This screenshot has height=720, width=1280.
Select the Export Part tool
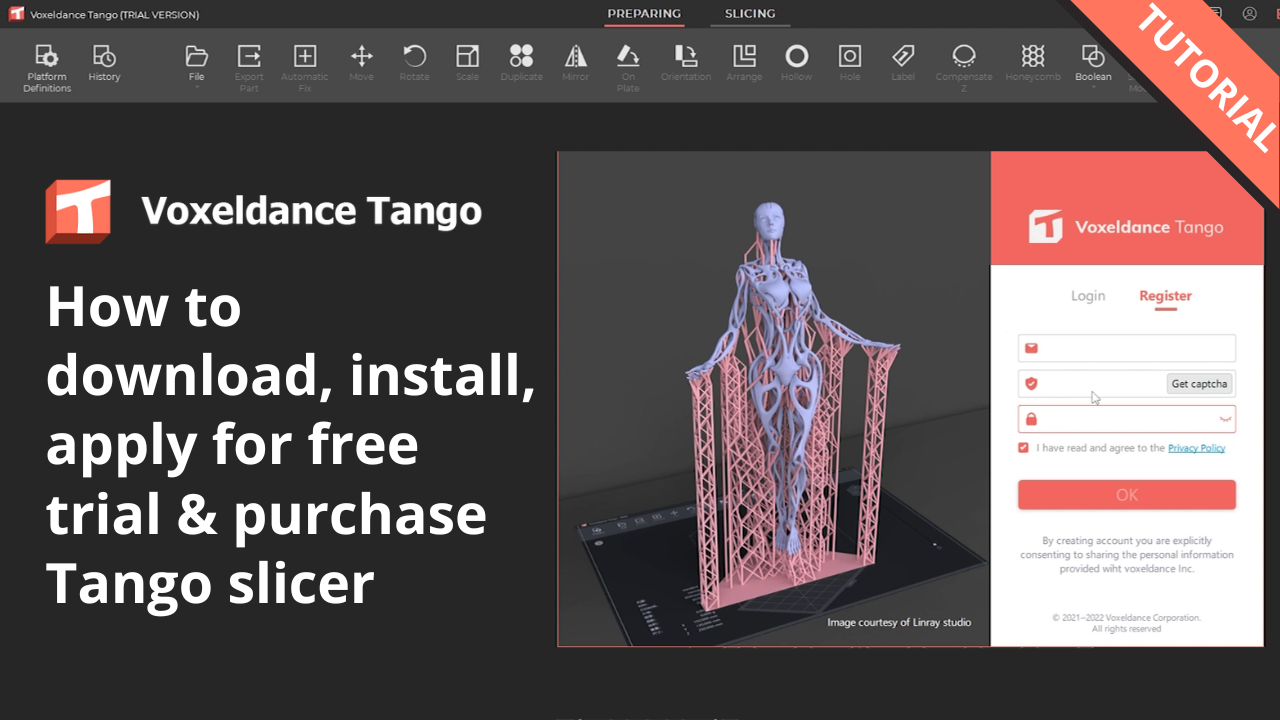coord(249,68)
